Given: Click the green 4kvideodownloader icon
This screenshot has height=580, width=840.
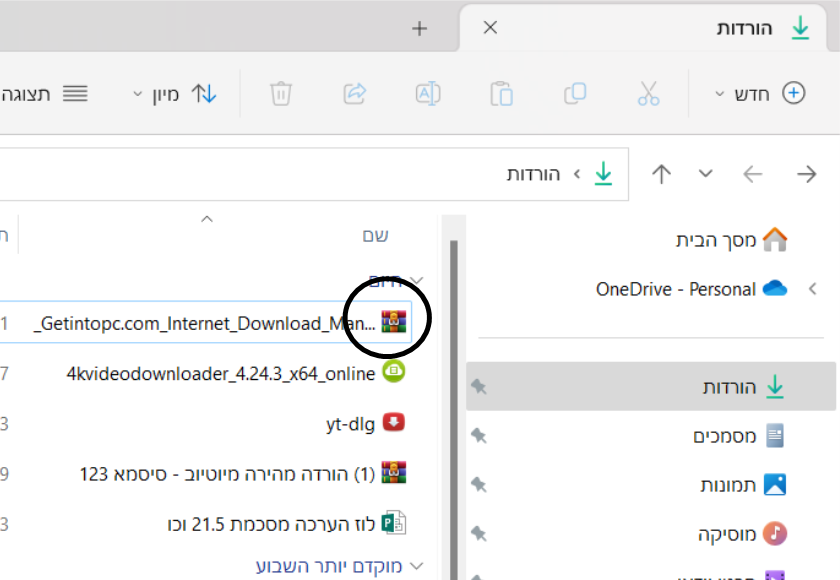Looking at the screenshot, I should pyautogui.click(x=394, y=372).
